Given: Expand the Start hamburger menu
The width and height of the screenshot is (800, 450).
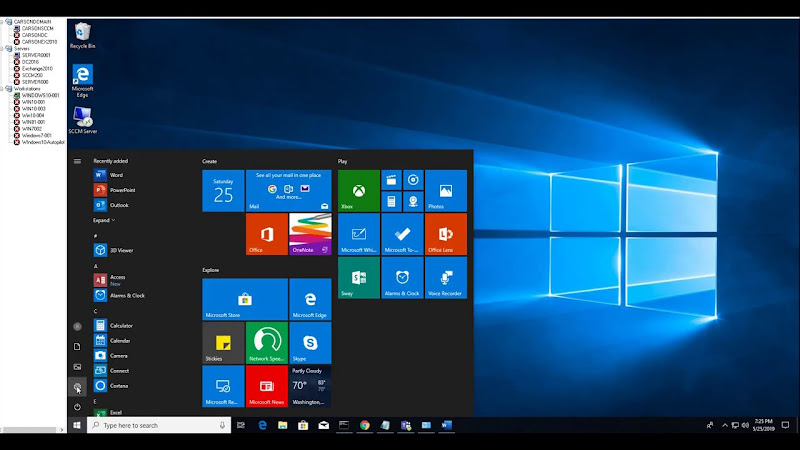Looking at the screenshot, I should click(x=77, y=161).
